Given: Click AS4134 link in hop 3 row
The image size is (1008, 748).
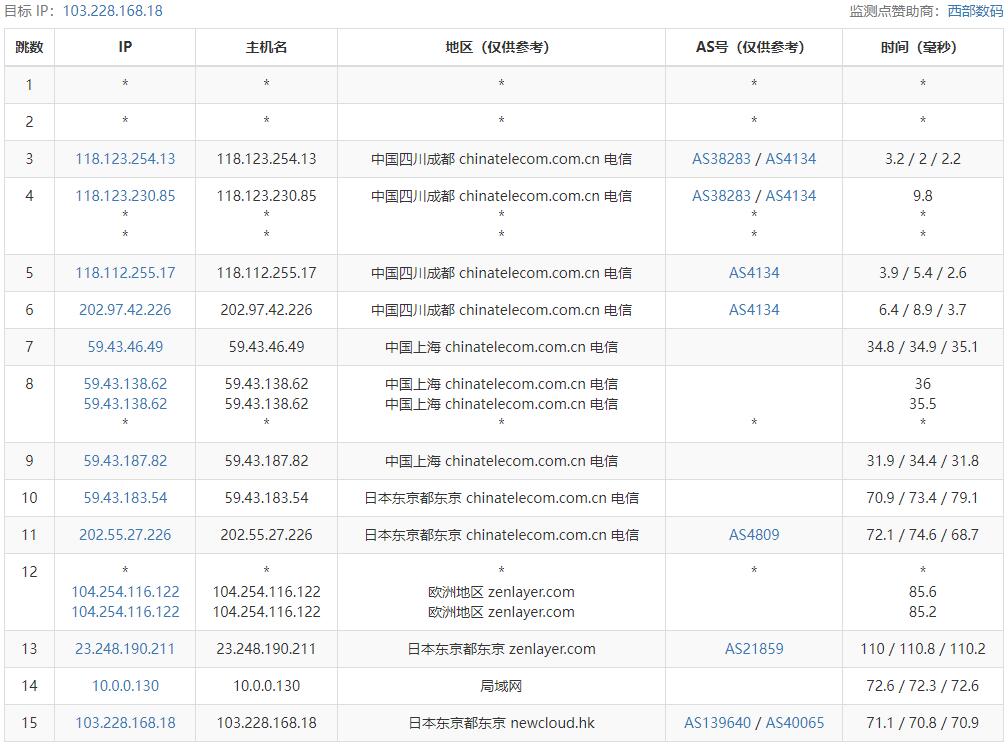Looking at the screenshot, I should (791, 159).
